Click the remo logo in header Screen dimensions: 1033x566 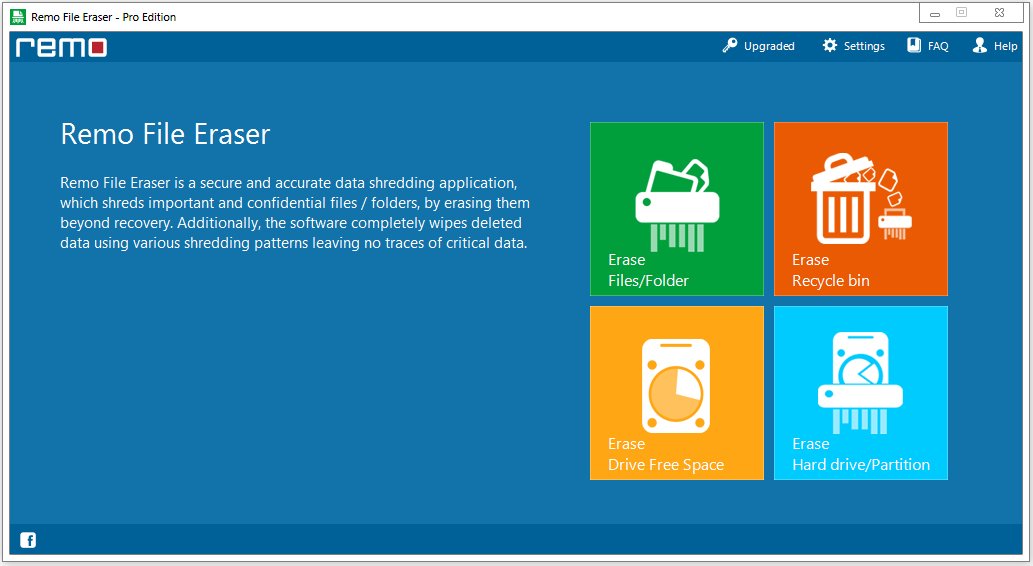[62, 47]
